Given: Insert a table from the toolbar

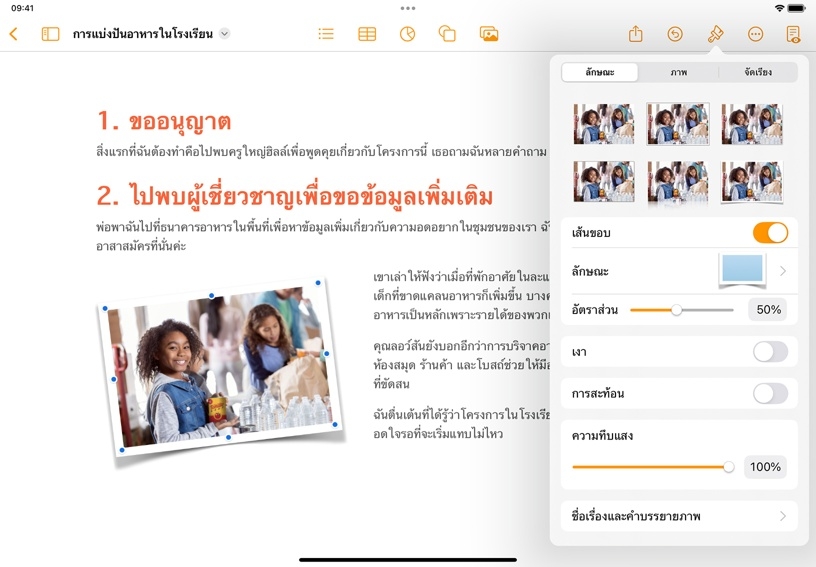Looking at the screenshot, I should [367, 34].
